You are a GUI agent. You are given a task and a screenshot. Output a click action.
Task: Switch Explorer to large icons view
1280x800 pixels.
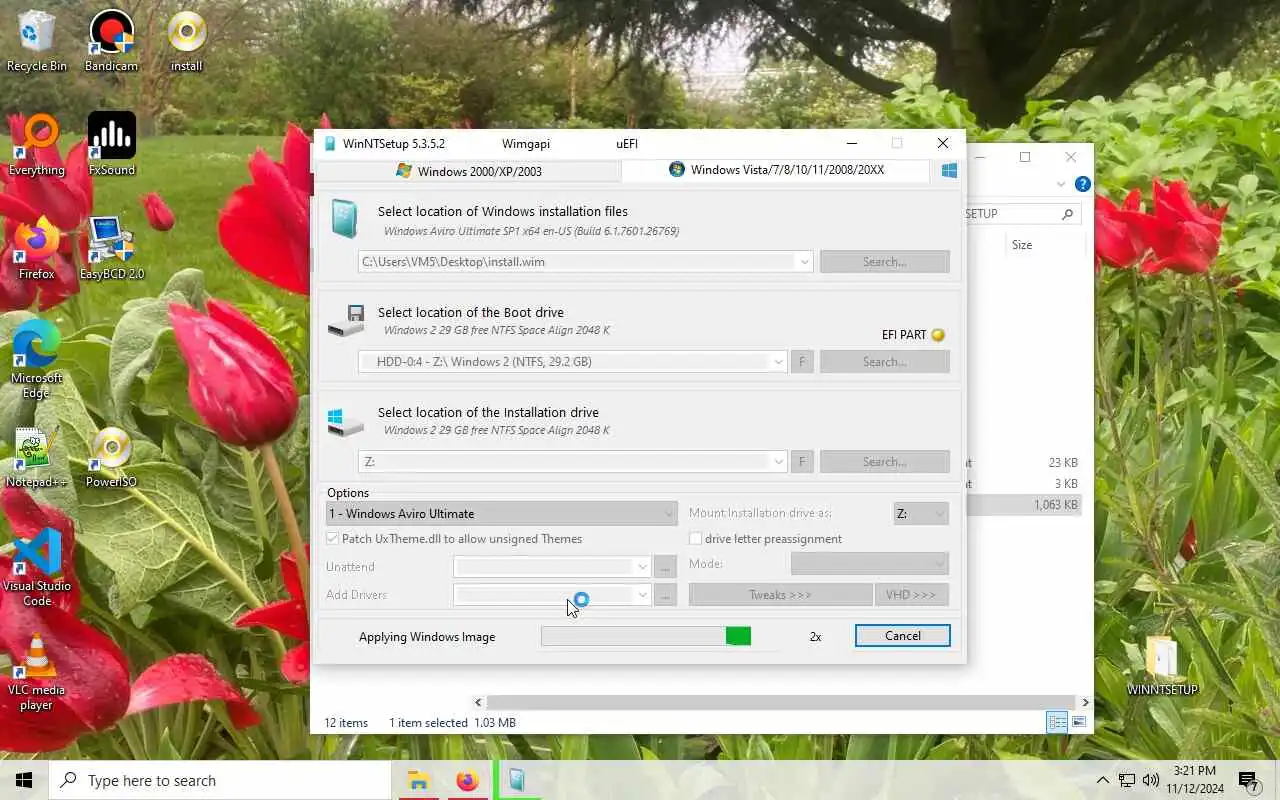point(1079,722)
